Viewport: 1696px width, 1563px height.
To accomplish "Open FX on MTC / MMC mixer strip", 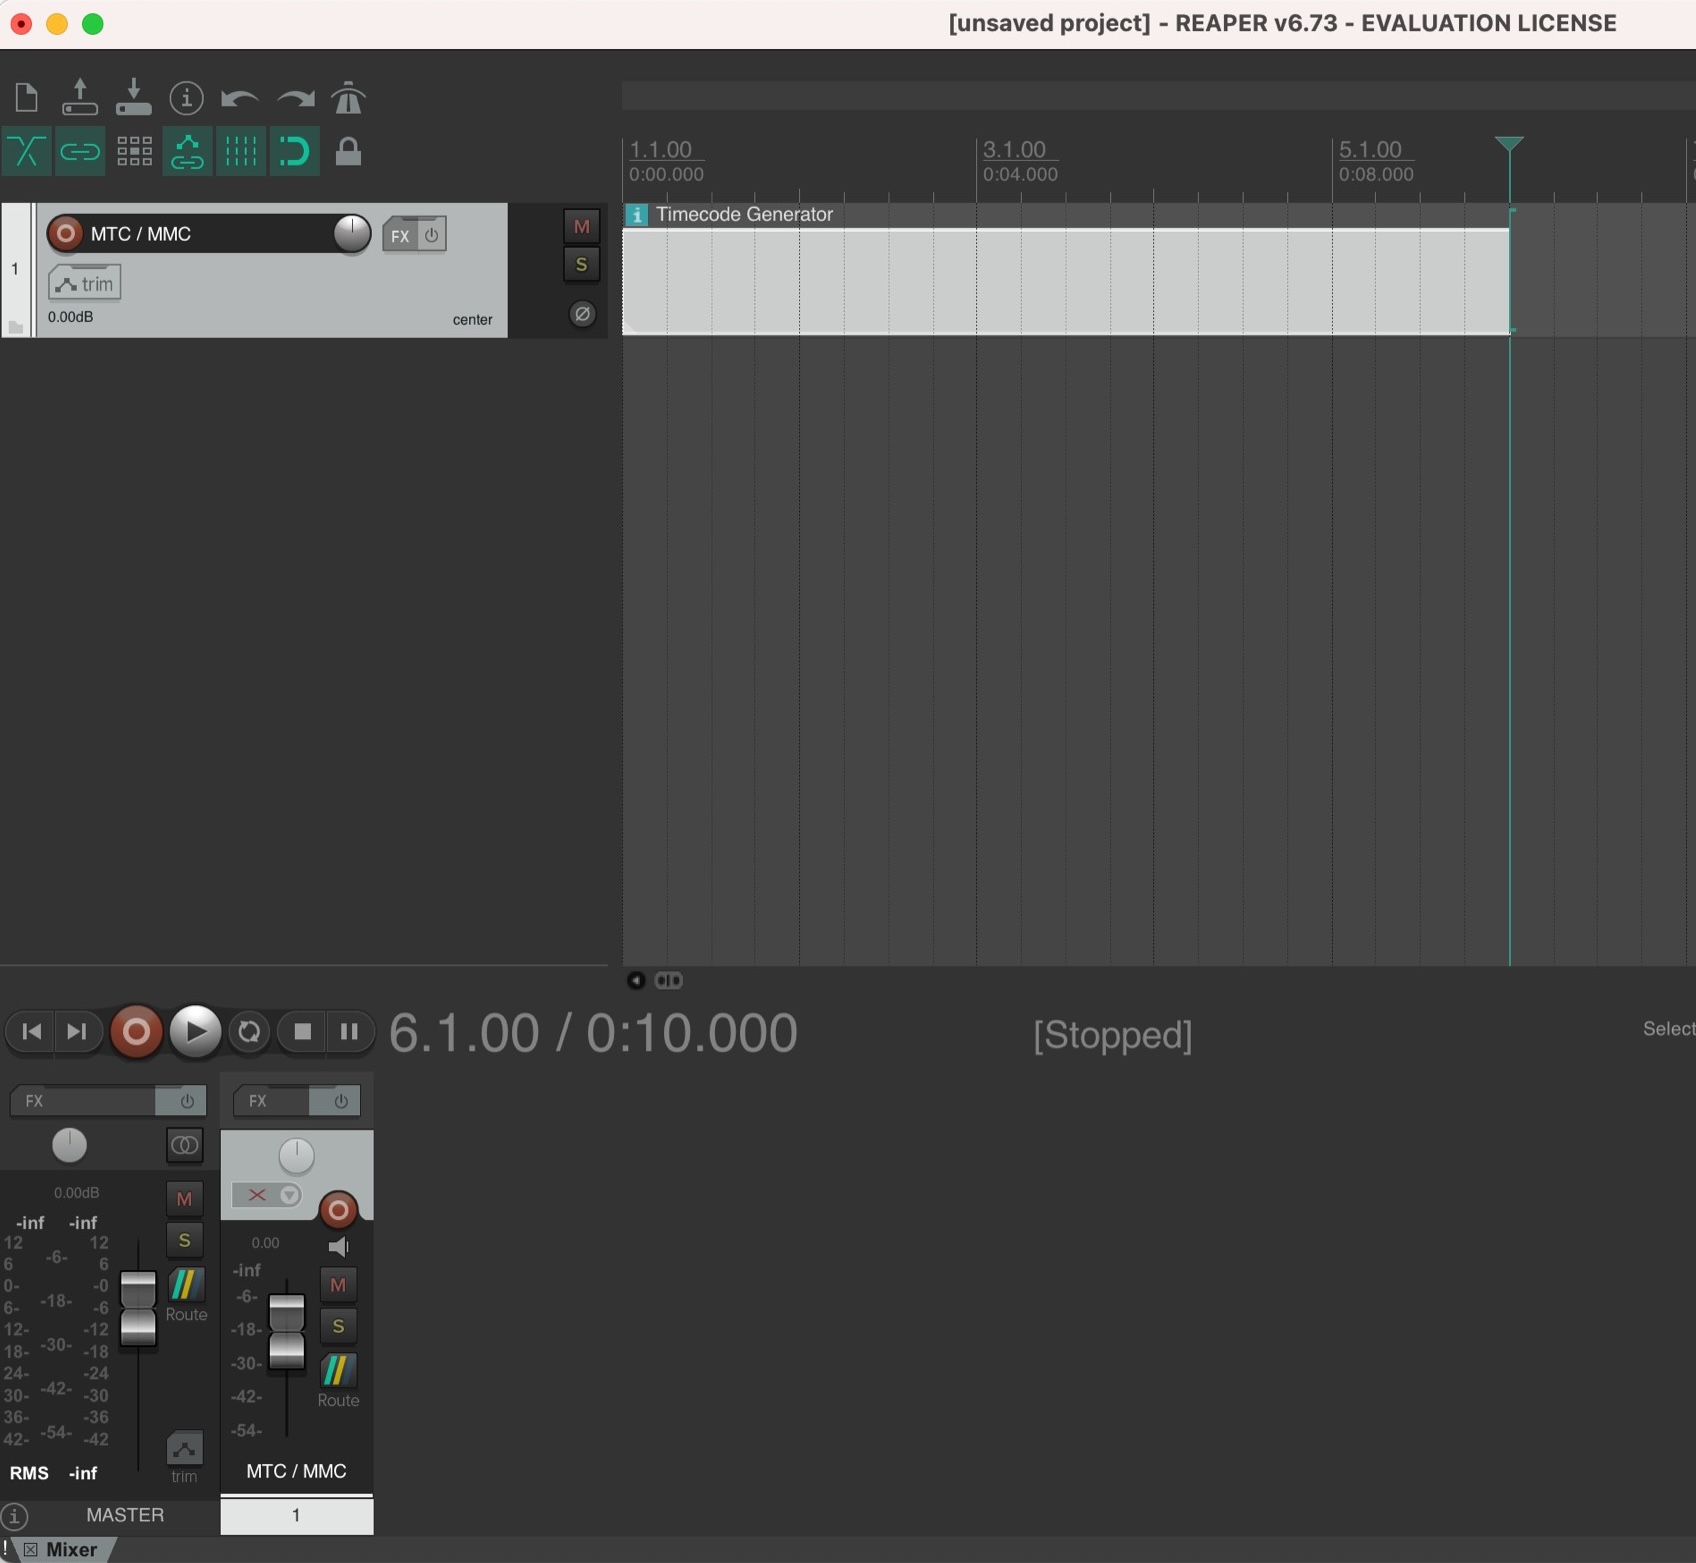I will click(271, 1101).
